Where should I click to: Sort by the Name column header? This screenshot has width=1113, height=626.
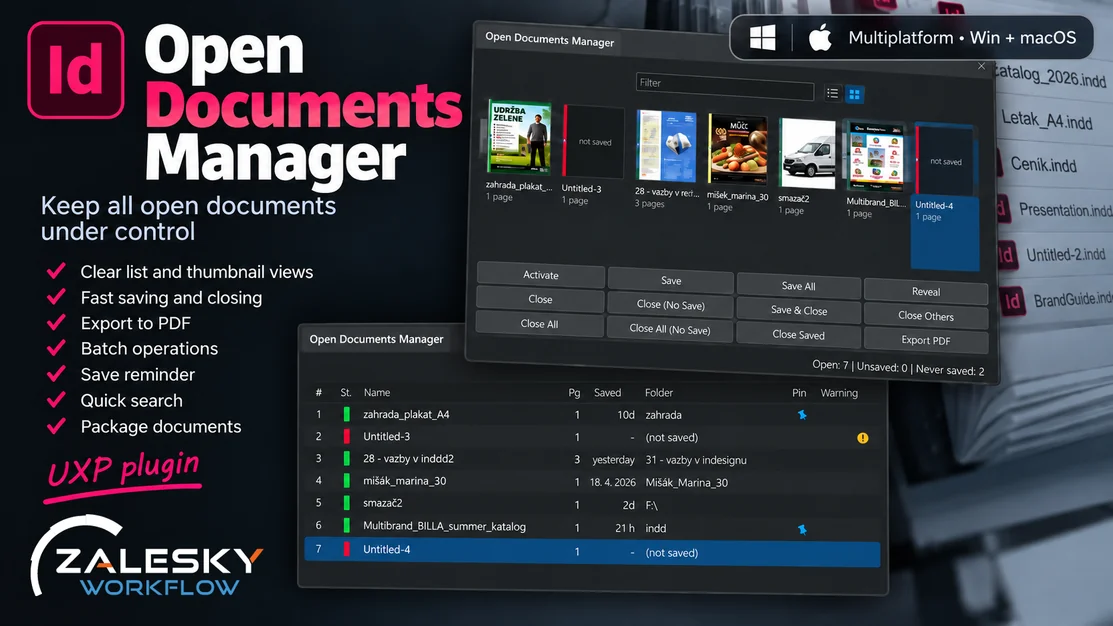377,392
